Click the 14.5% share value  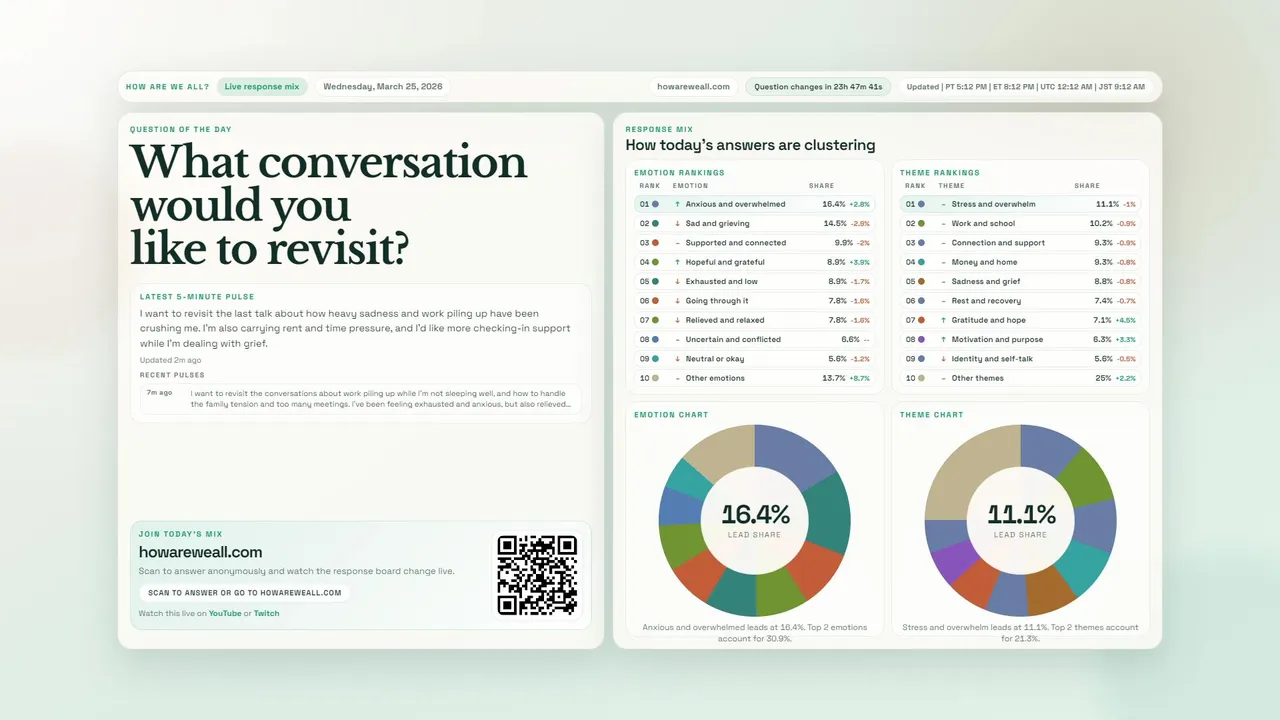pos(834,223)
